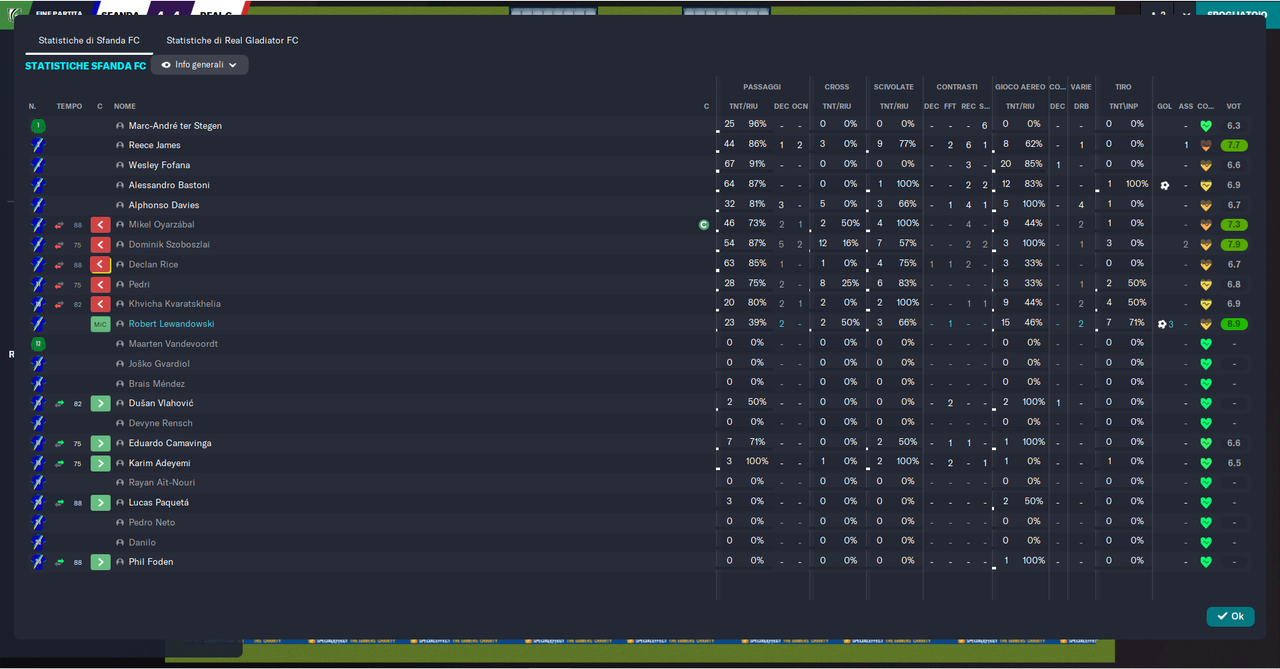Click the Pedro Neto substitute name

152,522
